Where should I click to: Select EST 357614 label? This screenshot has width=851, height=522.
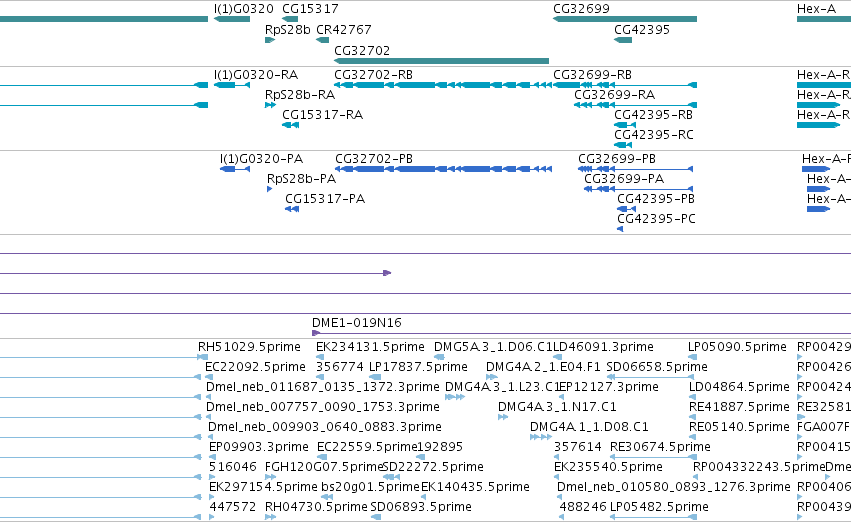577,447
